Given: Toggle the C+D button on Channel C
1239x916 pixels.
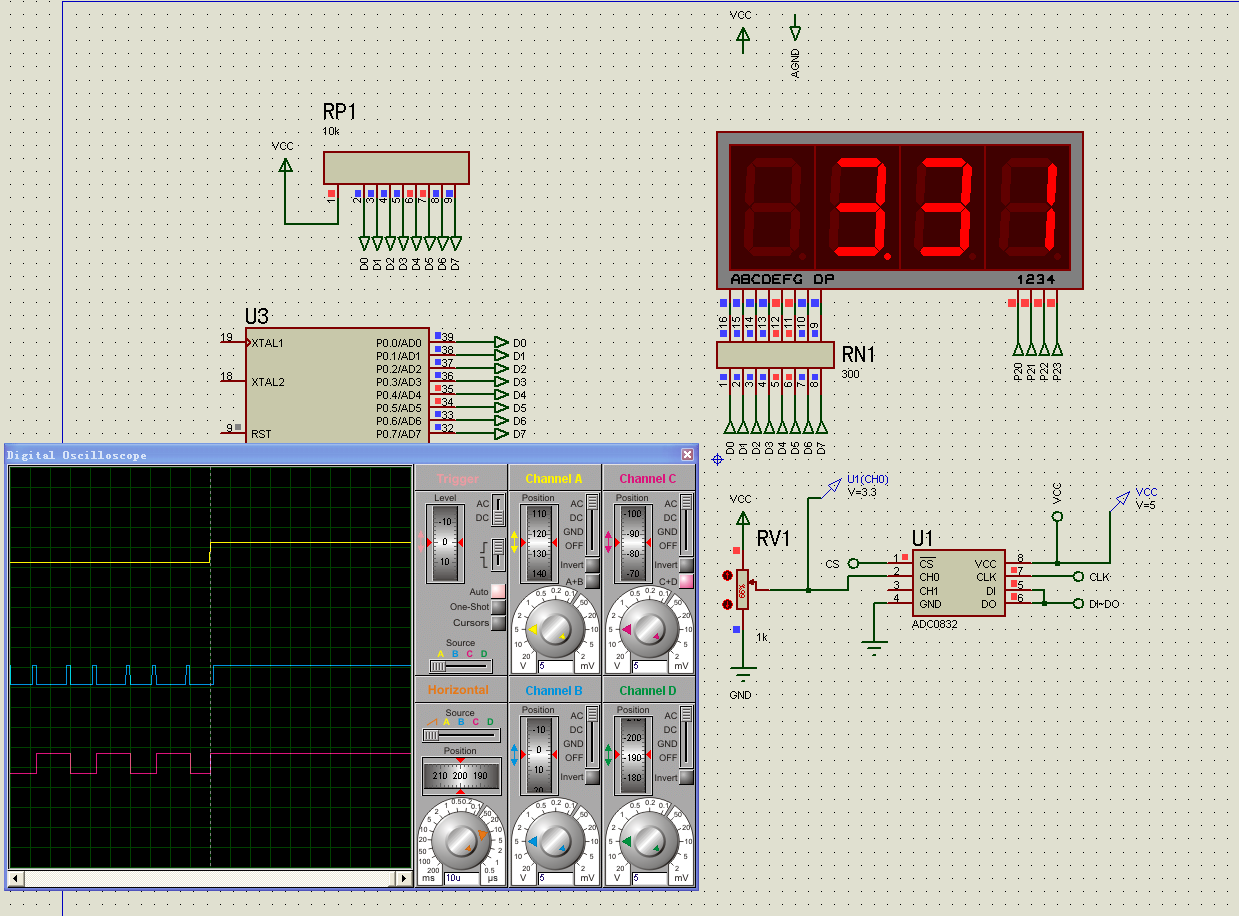Looking at the screenshot, I should pos(686,581).
